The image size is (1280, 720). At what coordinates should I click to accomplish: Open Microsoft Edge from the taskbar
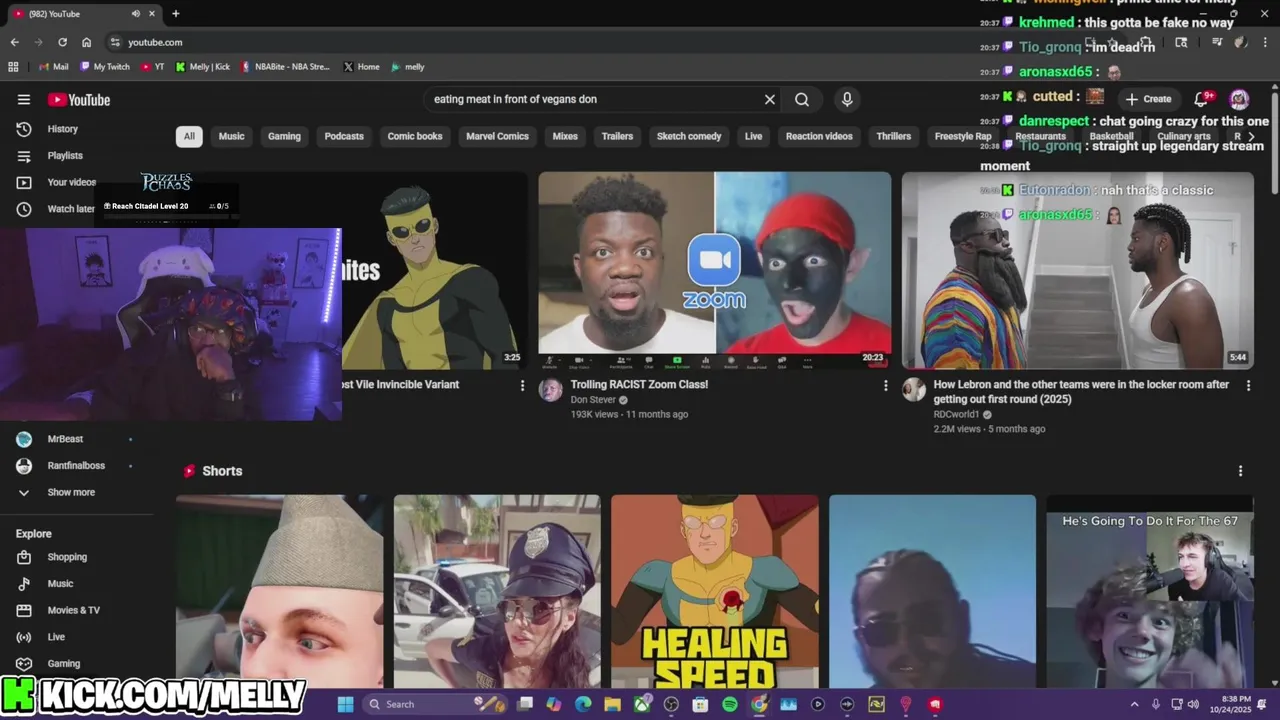(x=583, y=704)
